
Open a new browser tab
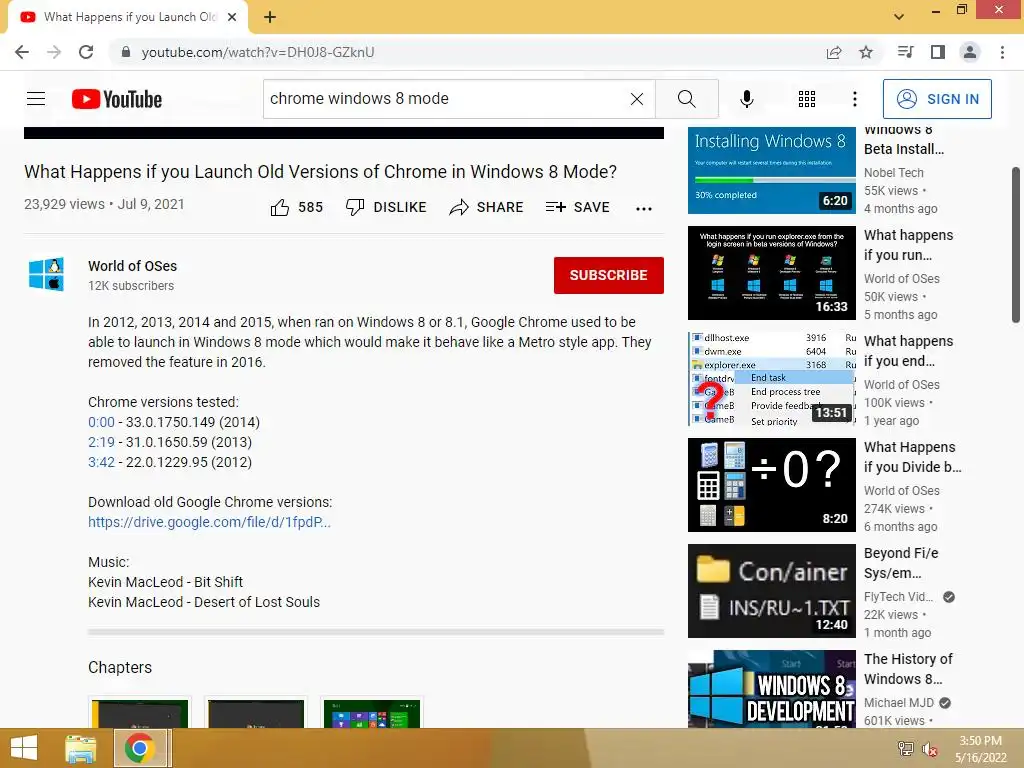click(270, 17)
